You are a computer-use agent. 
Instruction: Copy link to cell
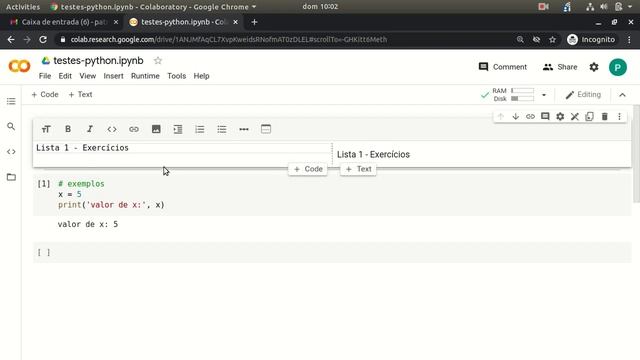(530, 116)
